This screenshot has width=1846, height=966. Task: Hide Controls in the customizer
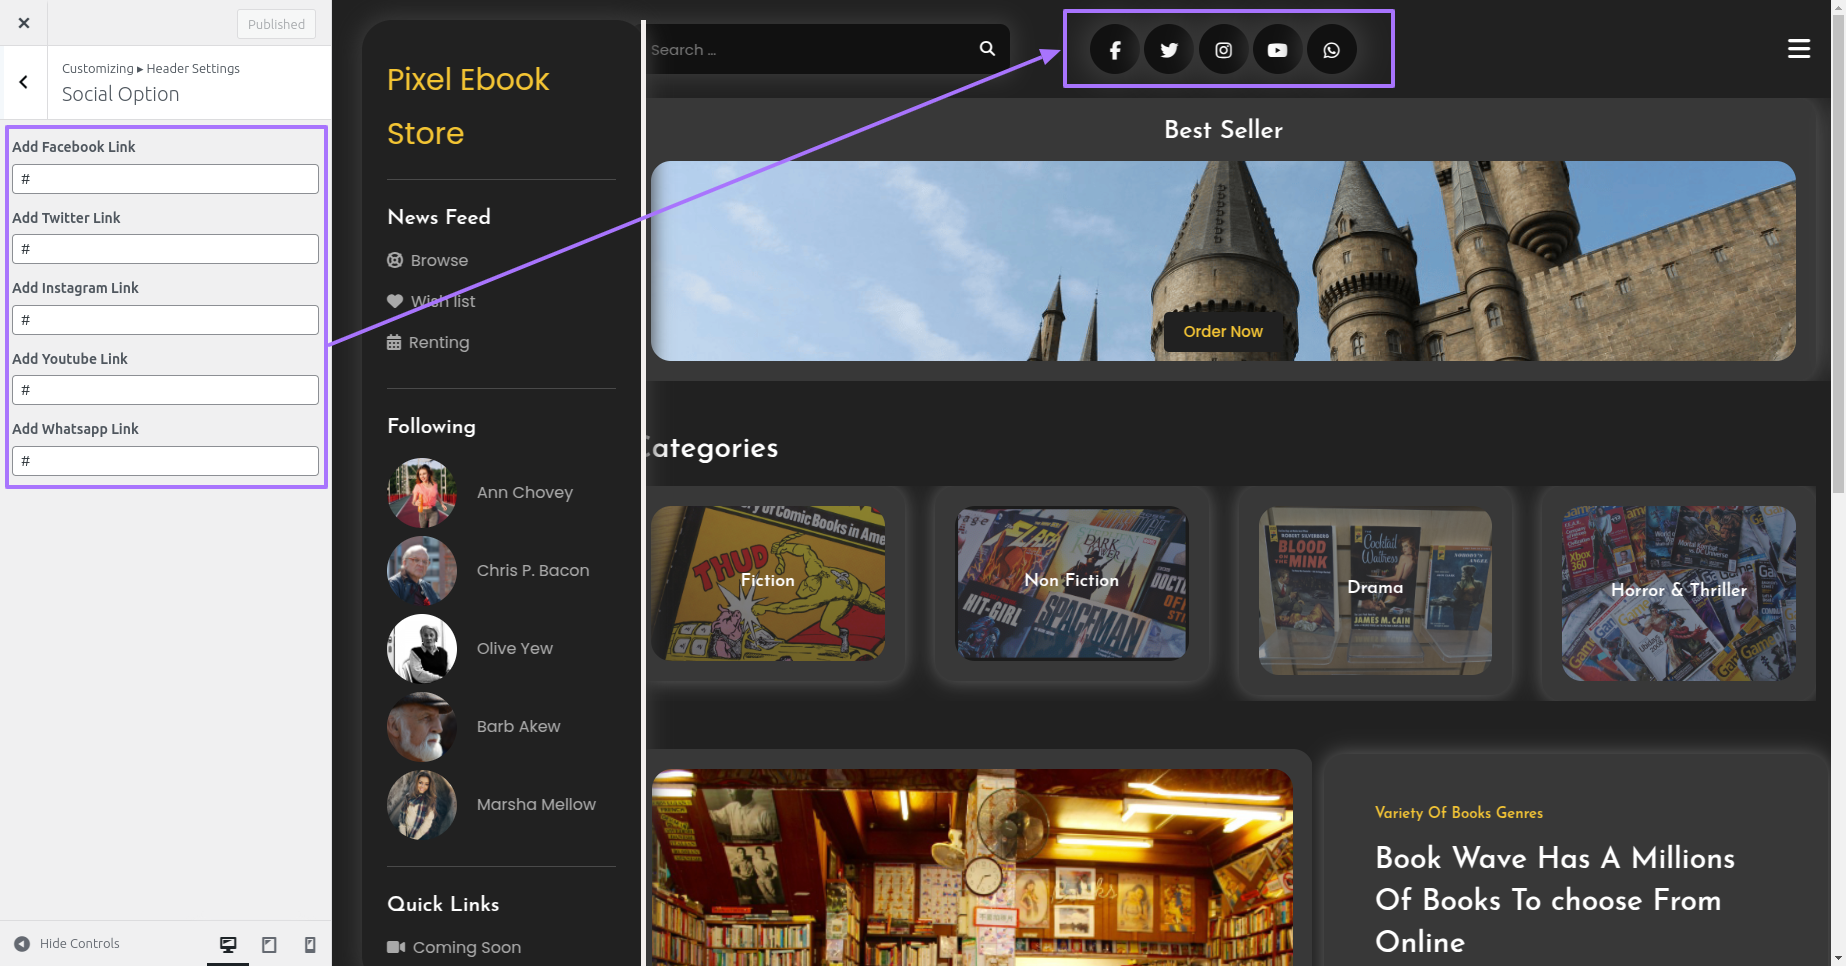coord(67,944)
